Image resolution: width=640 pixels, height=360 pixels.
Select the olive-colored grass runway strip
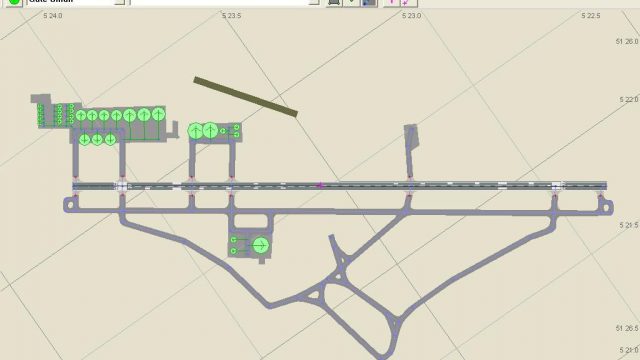coord(245,97)
